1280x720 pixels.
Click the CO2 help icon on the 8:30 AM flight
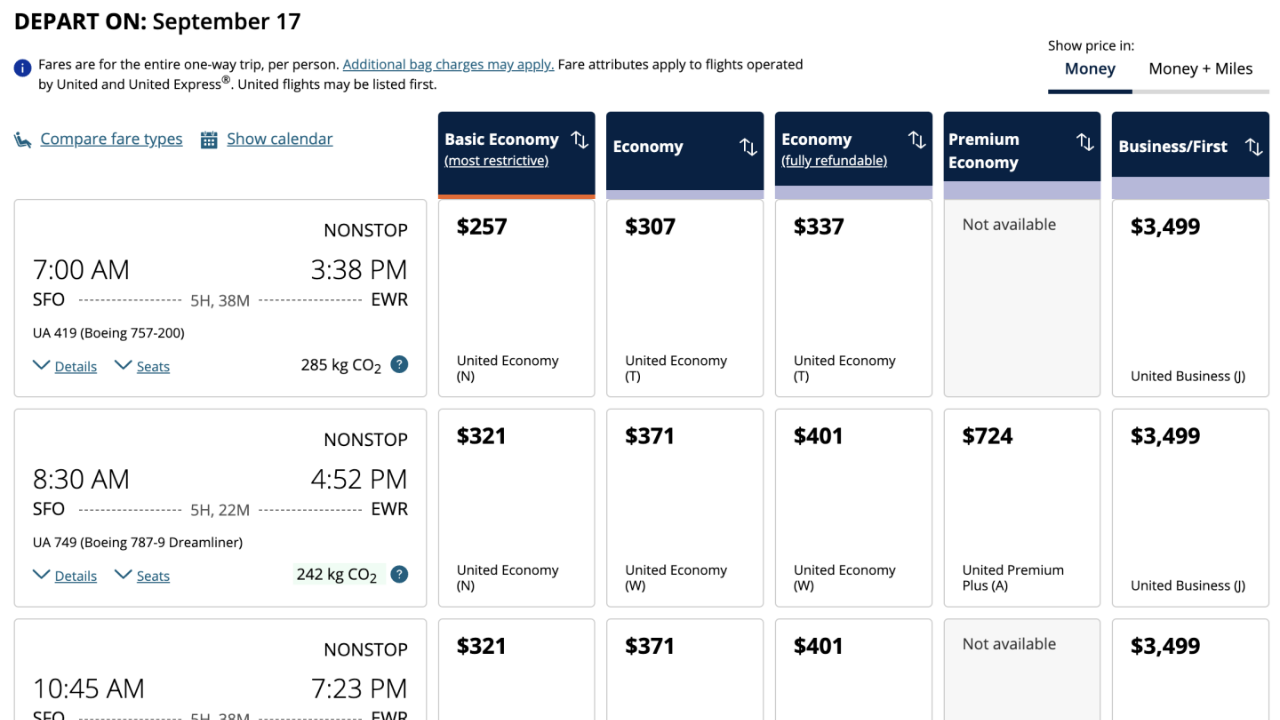click(x=399, y=574)
